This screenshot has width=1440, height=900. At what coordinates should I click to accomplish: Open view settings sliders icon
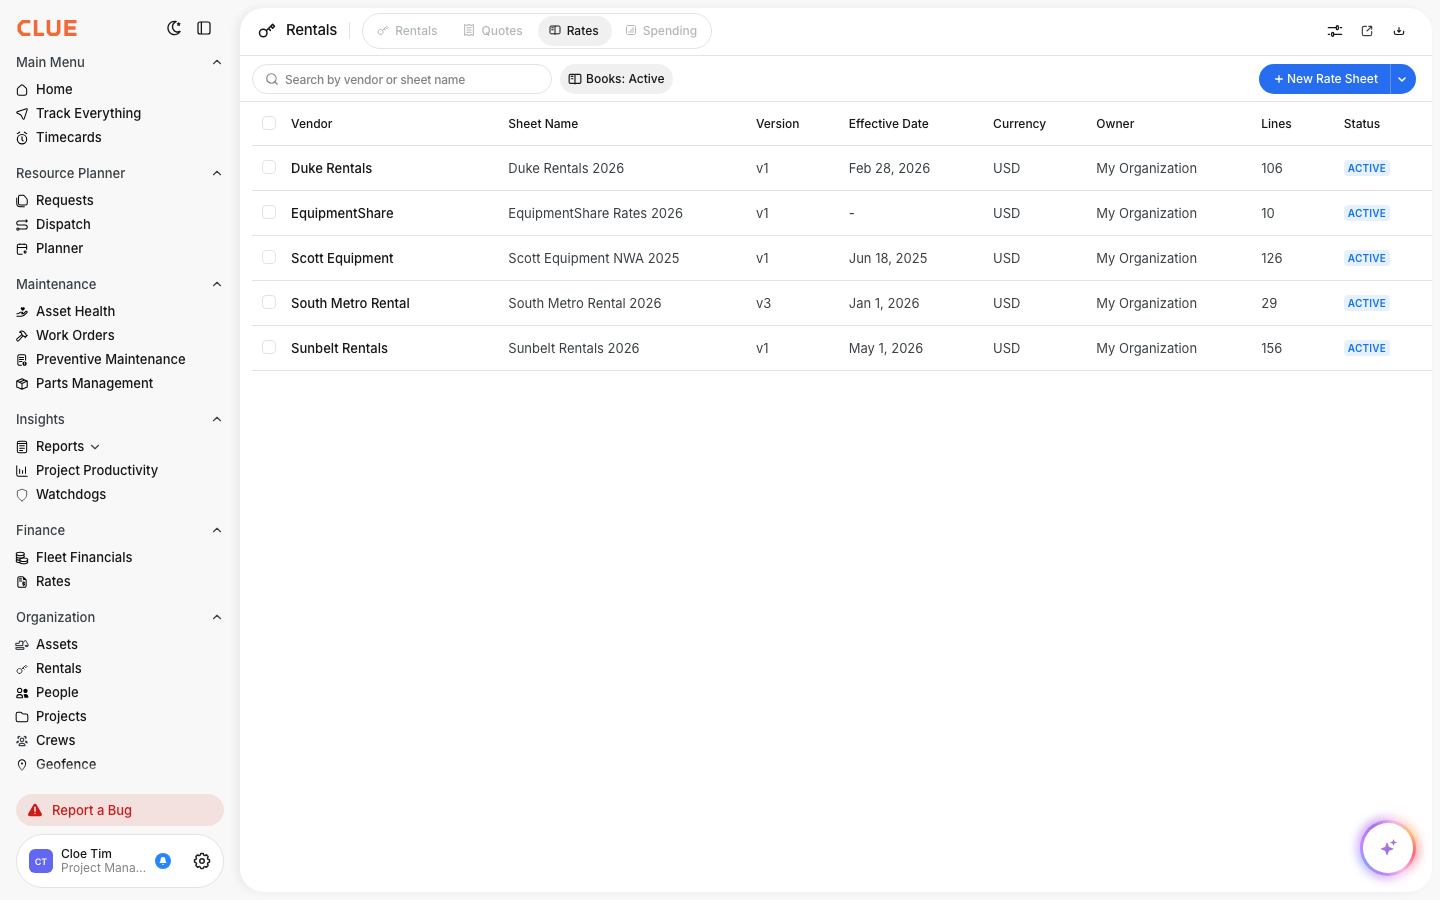coord(1335,31)
